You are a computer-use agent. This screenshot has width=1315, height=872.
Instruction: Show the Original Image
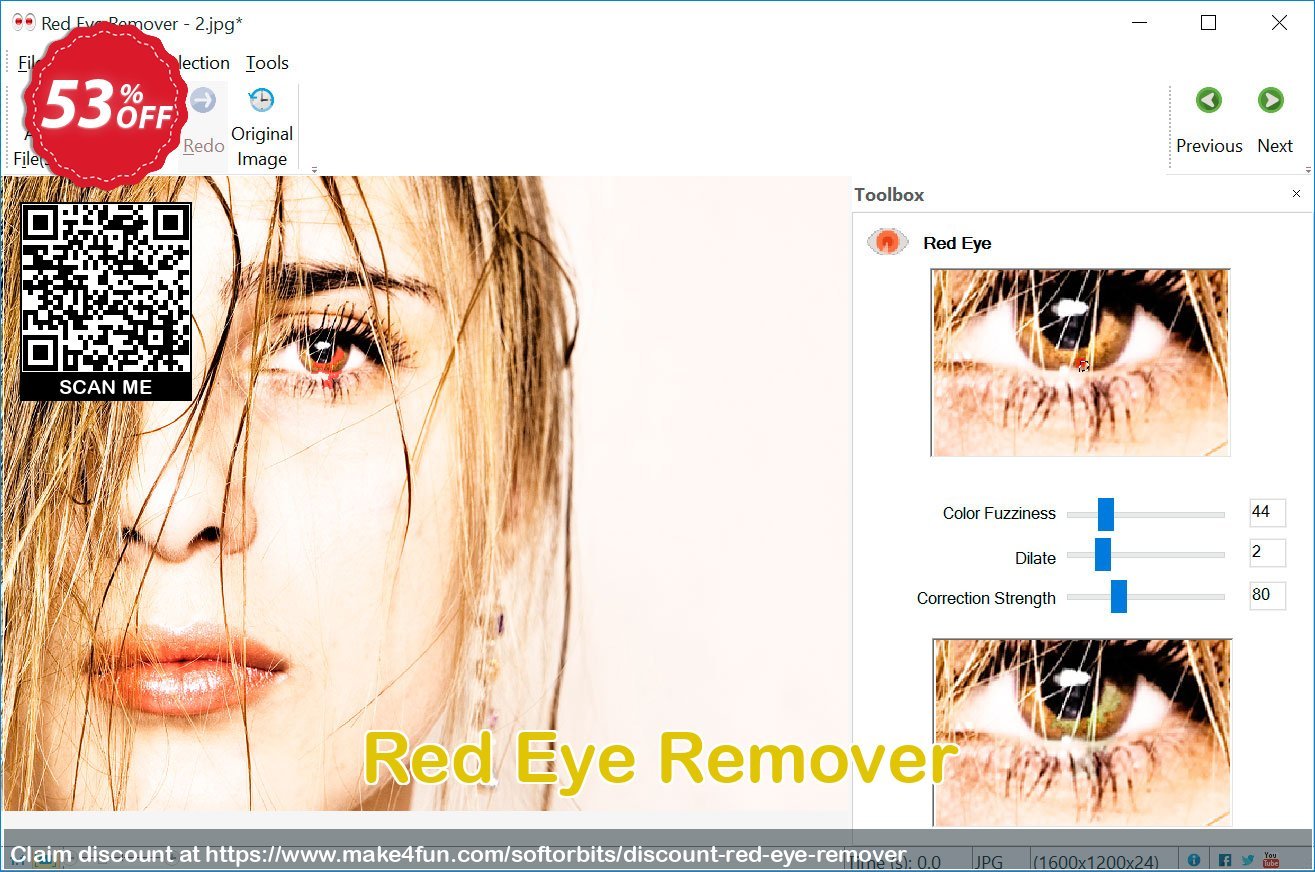click(x=261, y=127)
